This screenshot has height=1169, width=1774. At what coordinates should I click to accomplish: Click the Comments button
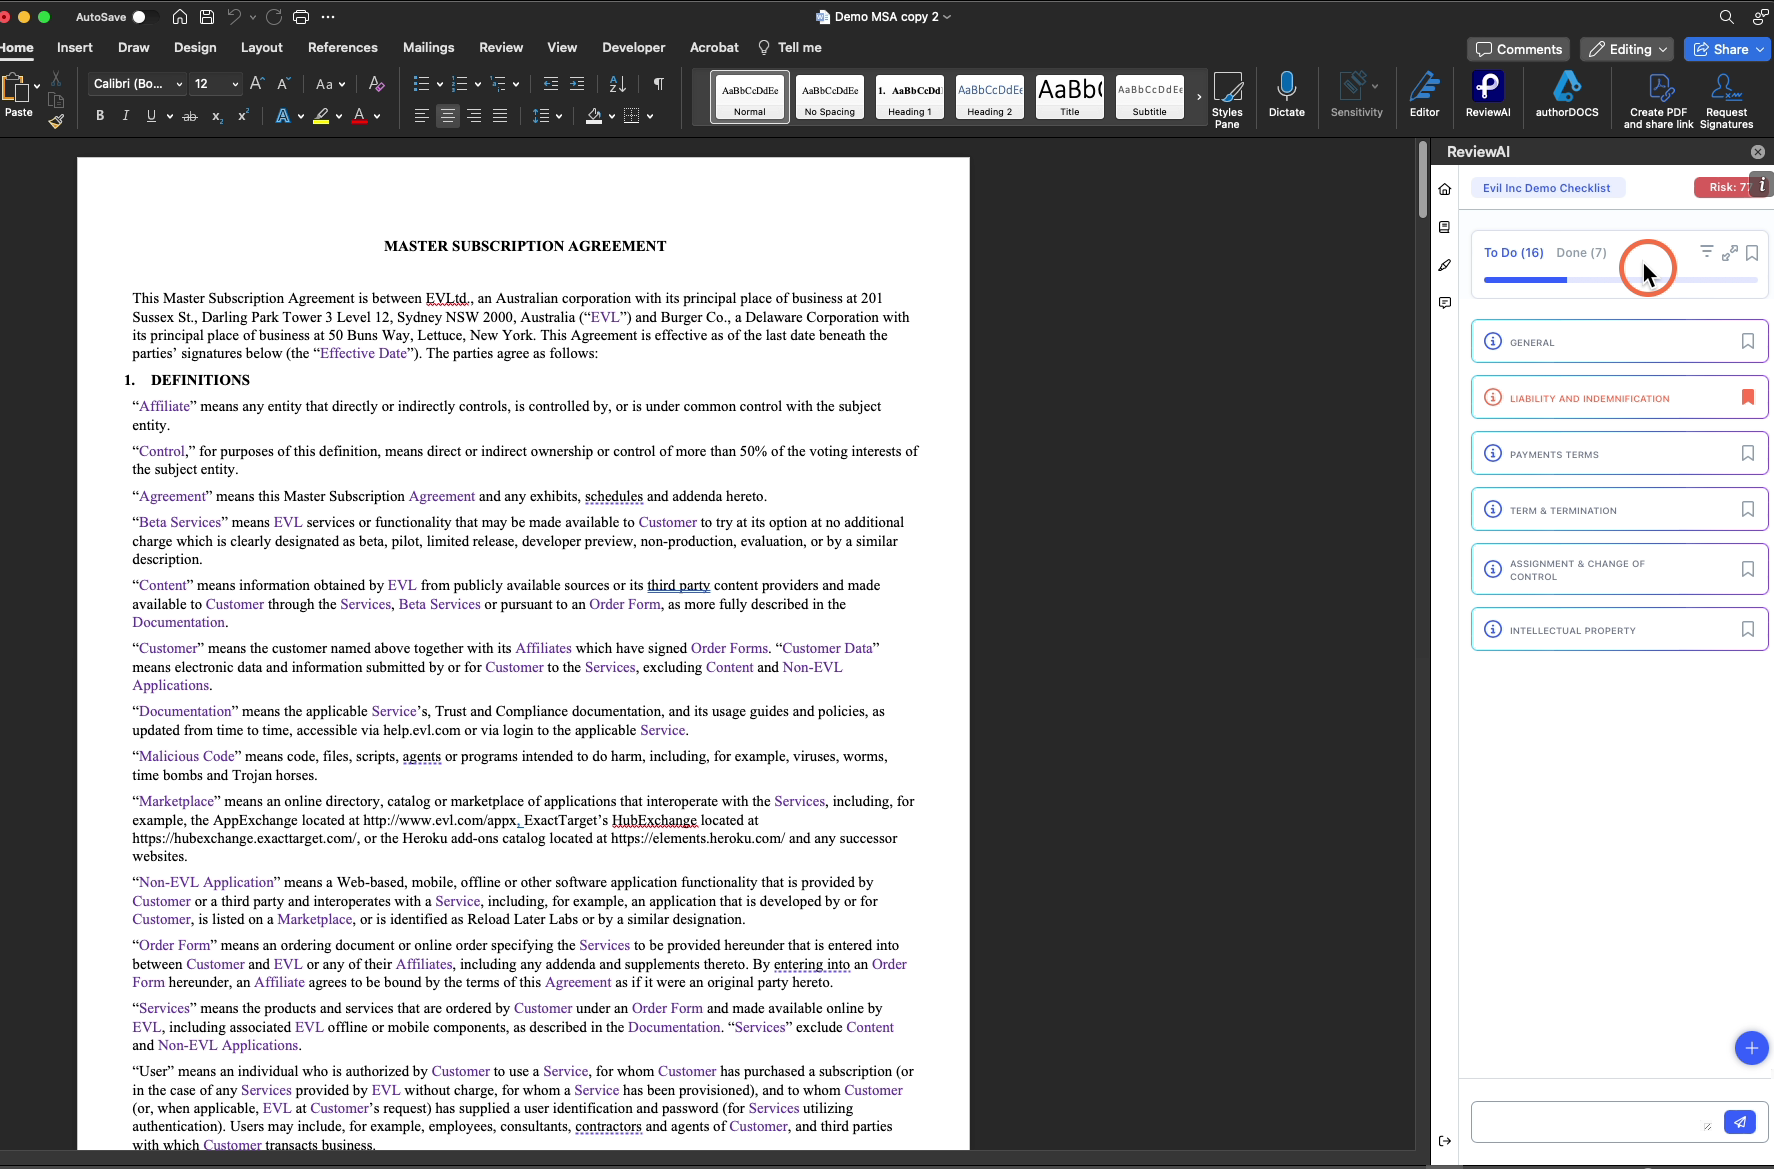[x=1518, y=49]
